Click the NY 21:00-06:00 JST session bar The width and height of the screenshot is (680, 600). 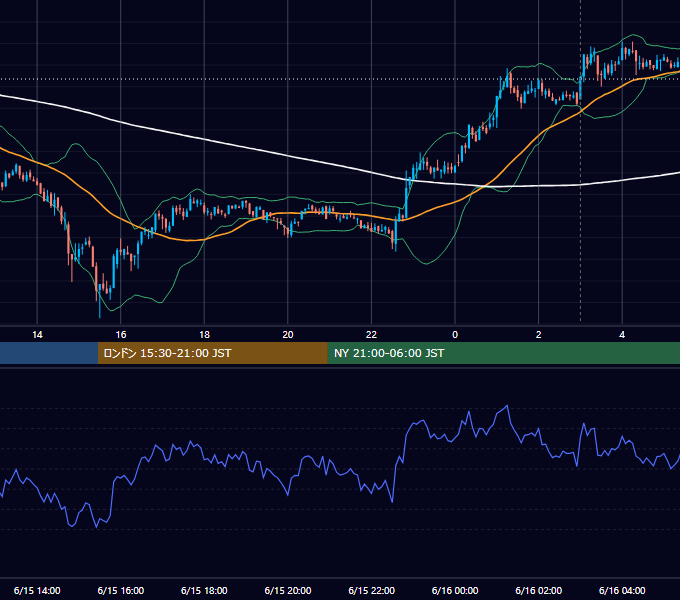pos(503,353)
